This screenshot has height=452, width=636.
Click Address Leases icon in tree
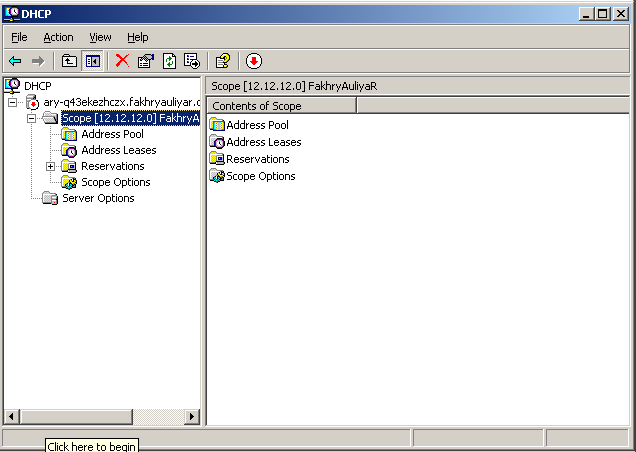click(x=69, y=150)
